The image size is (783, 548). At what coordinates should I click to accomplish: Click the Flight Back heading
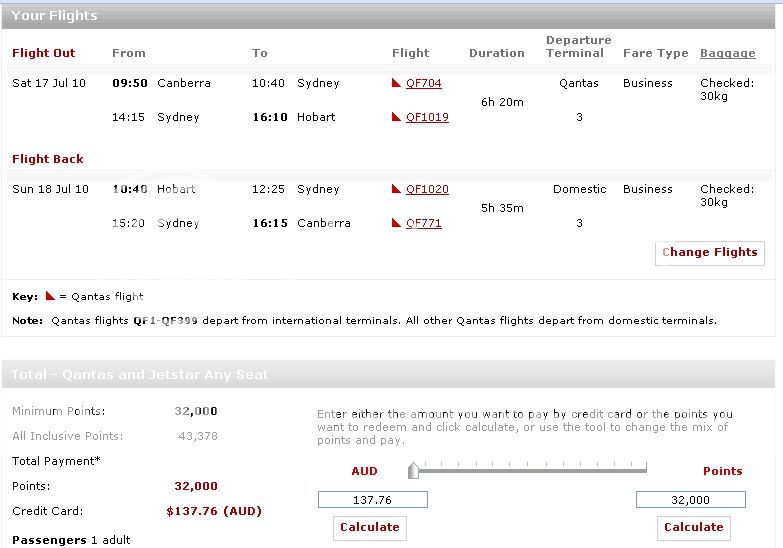(x=48, y=159)
